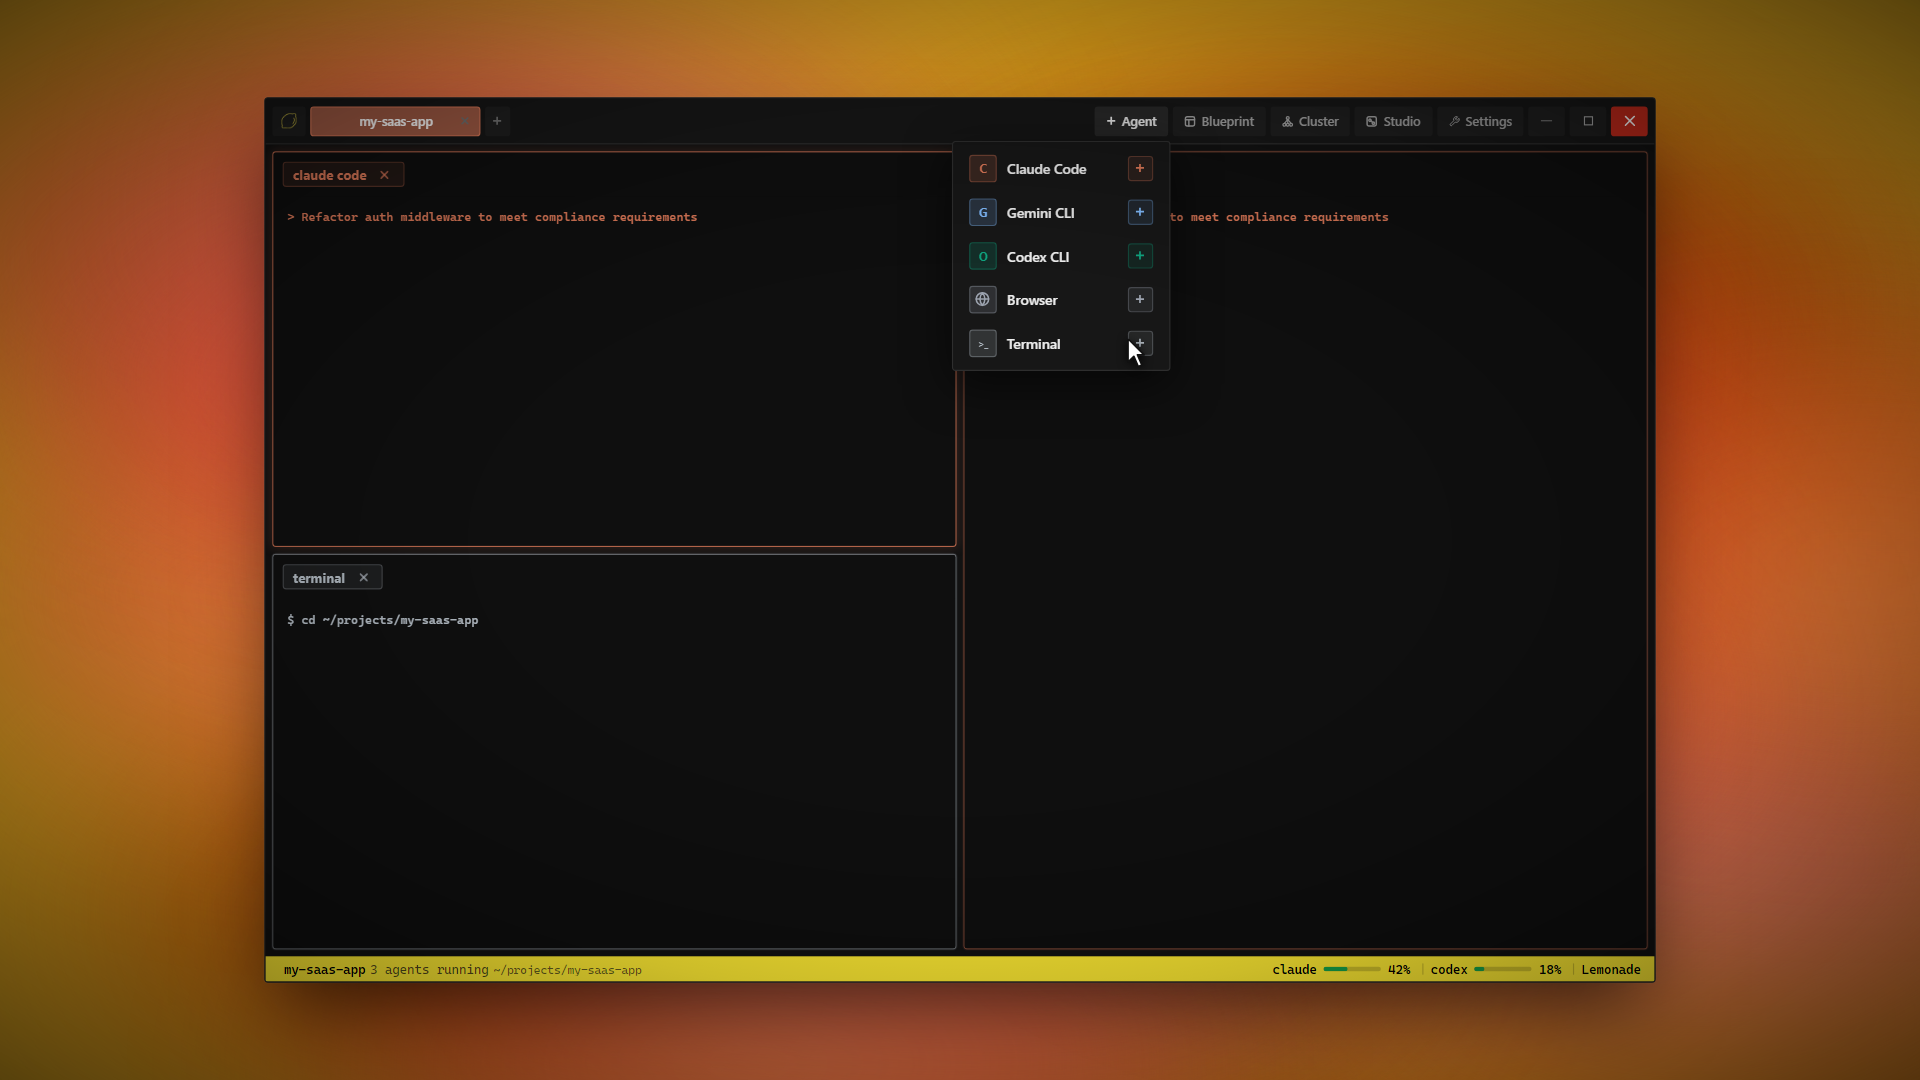Viewport: 1920px width, 1080px height.
Task: Close the claude code pane tab
Action: (384, 175)
